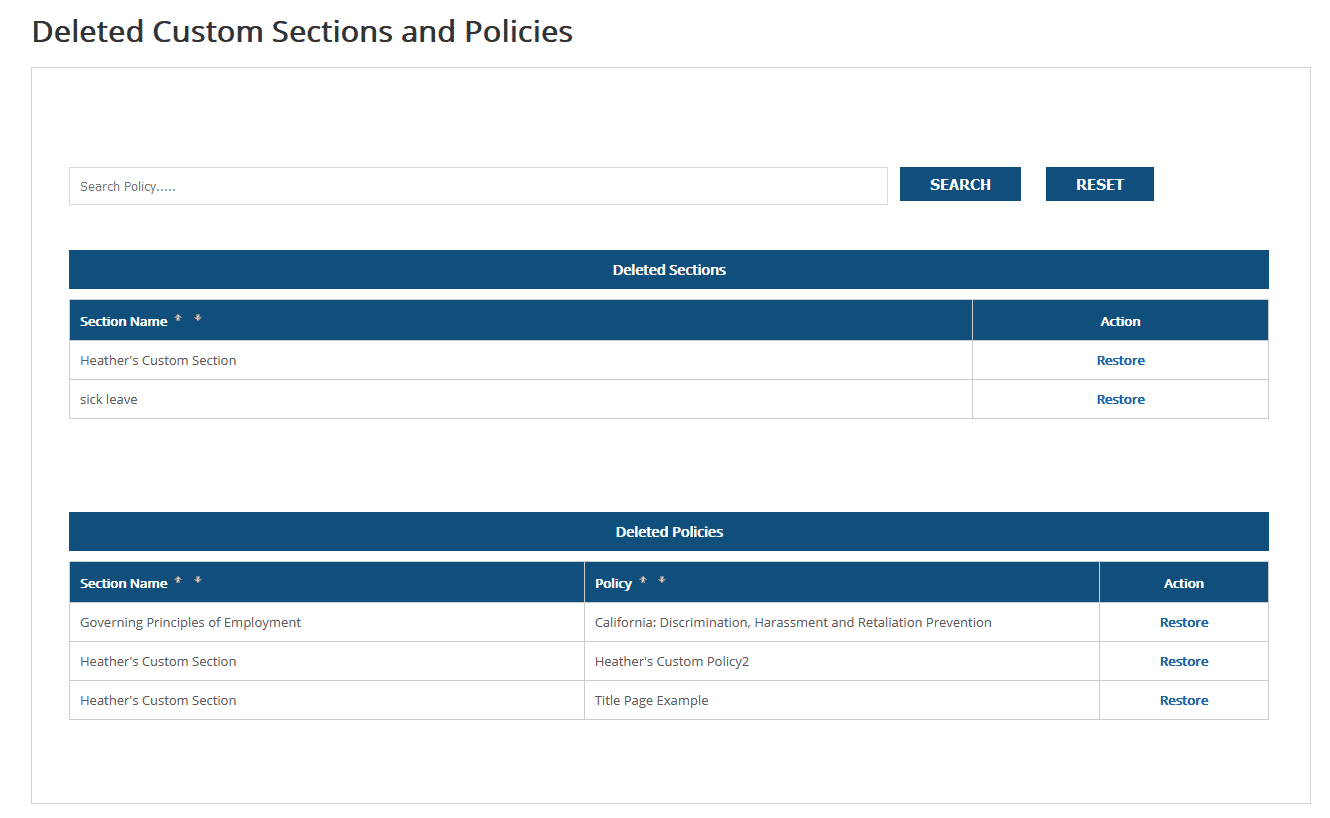Select 'Heather's Custom Section' in Deleted Sections table

[520, 360]
